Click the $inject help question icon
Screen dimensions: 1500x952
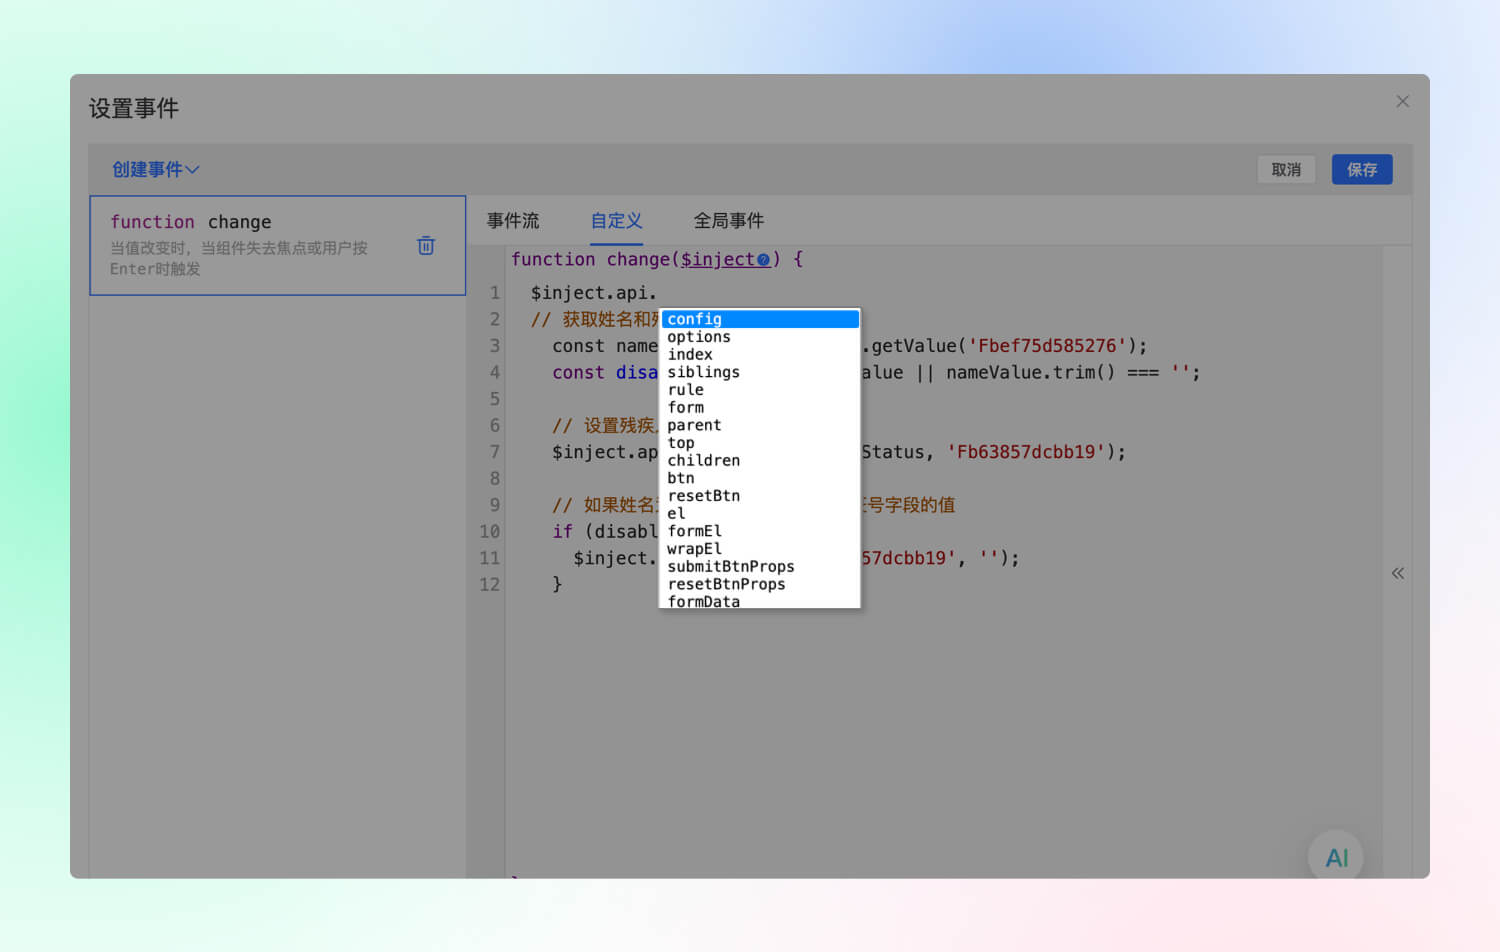click(x=764, y=260)
